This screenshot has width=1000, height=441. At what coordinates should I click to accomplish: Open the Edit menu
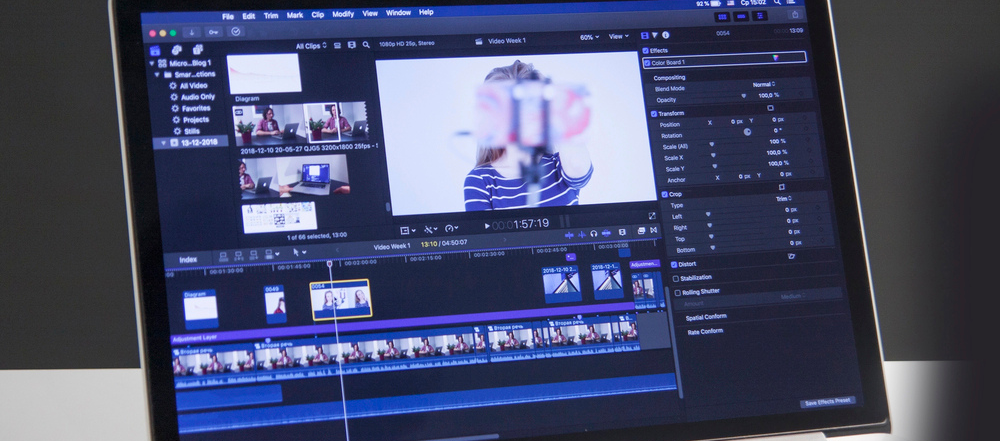[x=249, y=16]
